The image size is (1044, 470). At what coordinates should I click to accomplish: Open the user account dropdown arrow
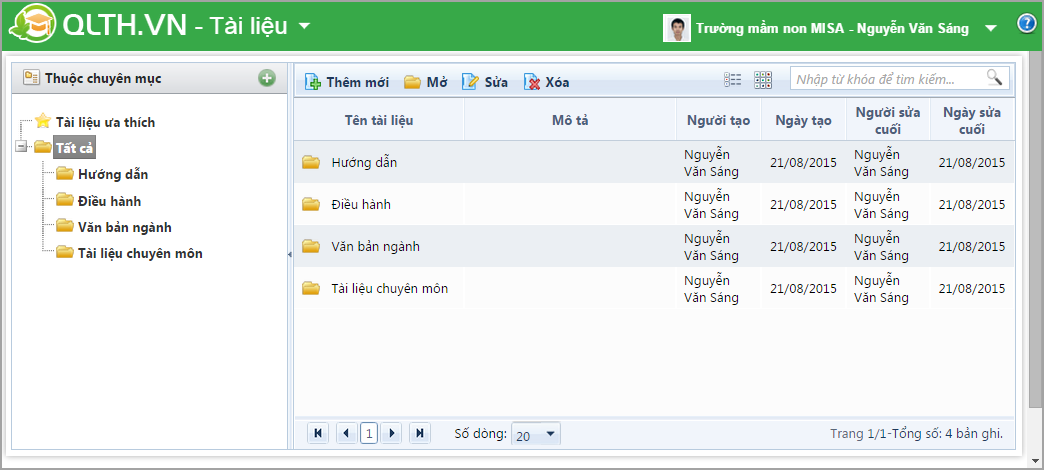990,29
